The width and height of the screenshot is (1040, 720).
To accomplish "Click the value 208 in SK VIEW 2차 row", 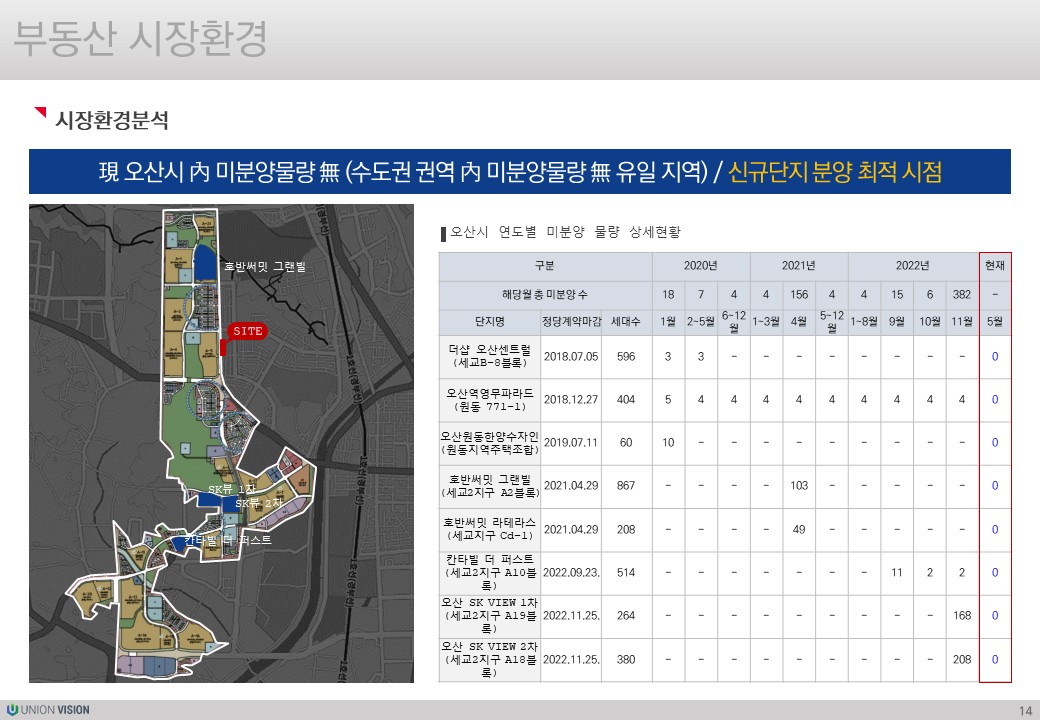I will pos(962,660).
